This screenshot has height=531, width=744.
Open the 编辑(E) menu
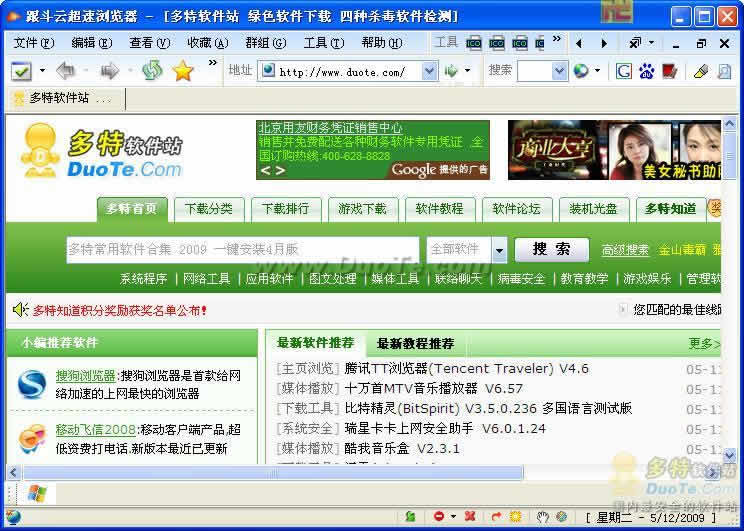coord(91,43)
